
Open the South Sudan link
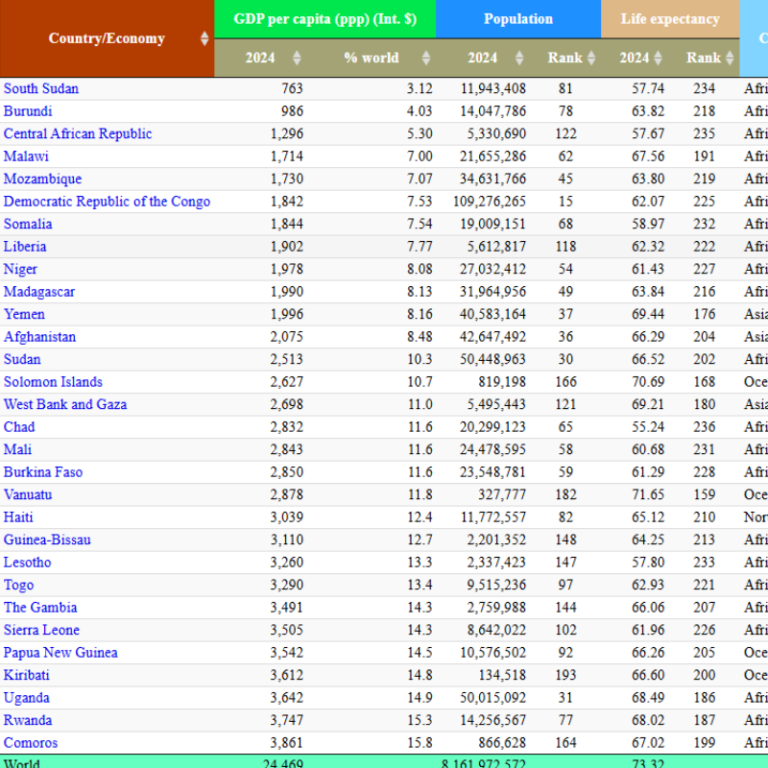click(41, 89)
